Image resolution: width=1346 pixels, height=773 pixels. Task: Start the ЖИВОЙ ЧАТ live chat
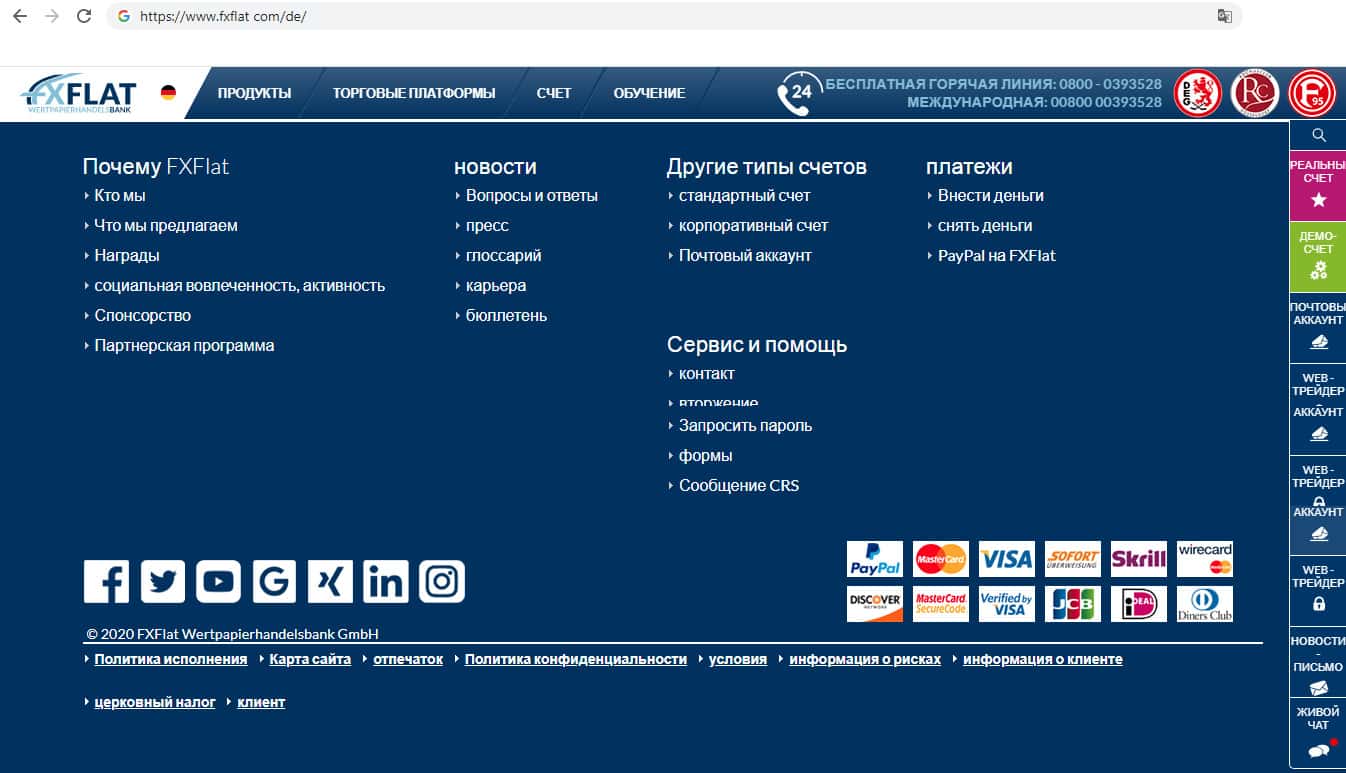point(1318,733)
